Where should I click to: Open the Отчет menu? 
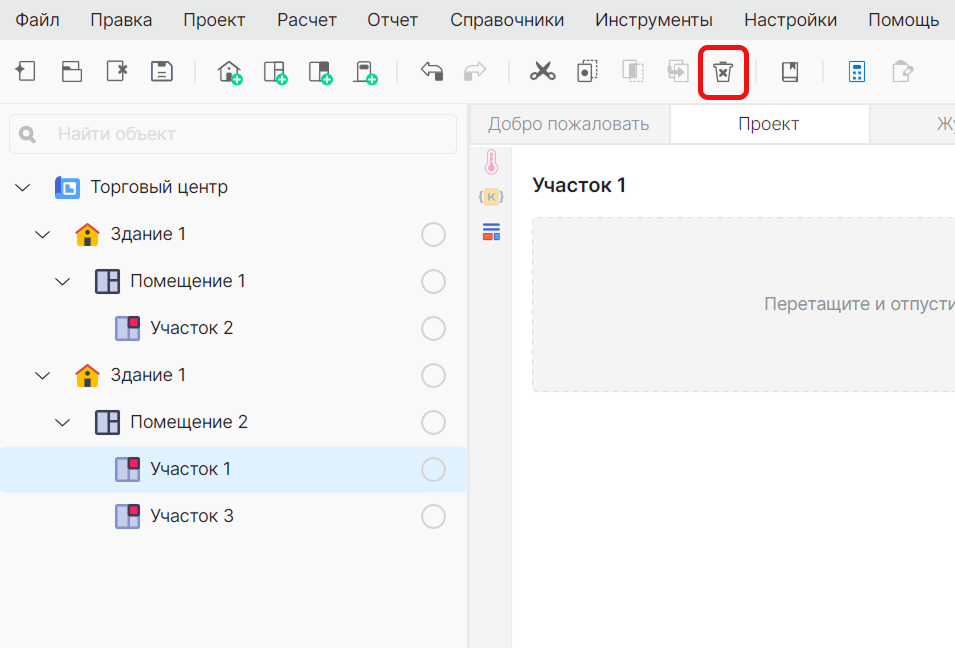tap(393, 20)
